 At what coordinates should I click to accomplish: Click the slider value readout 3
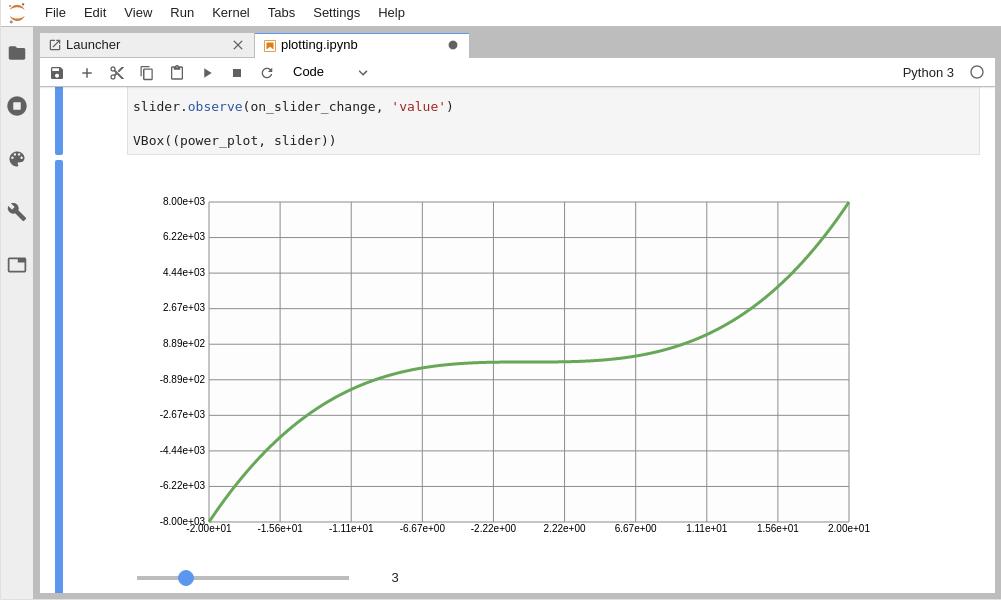click(395, 578)
